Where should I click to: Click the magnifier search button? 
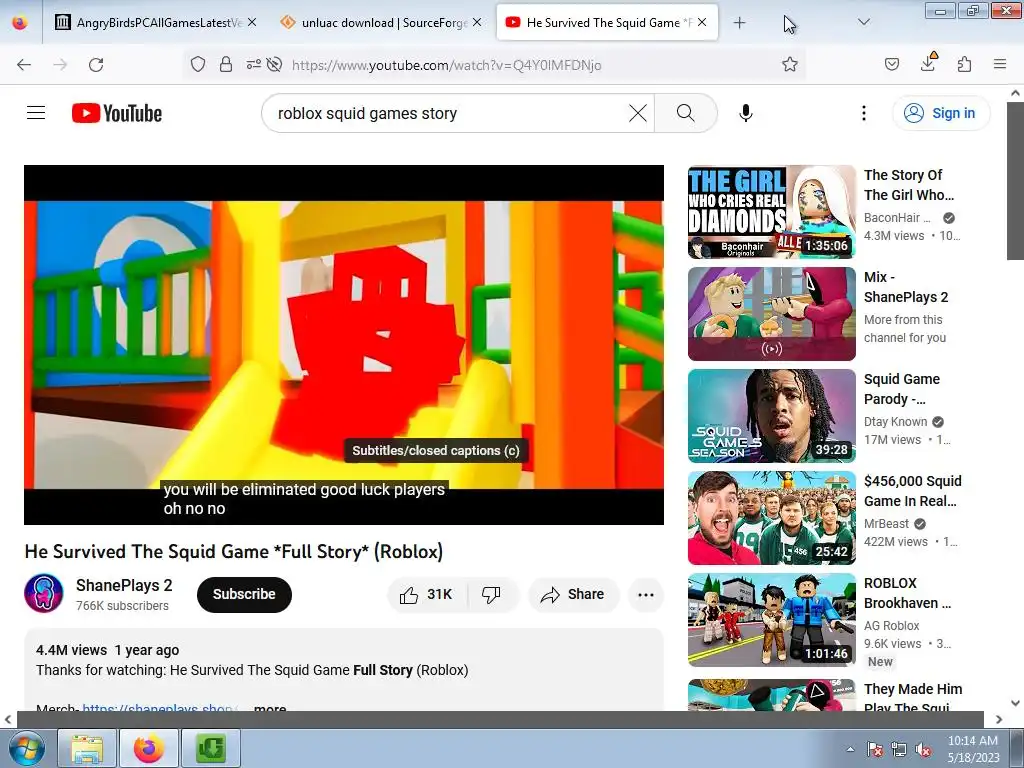[x=685, y=113]
